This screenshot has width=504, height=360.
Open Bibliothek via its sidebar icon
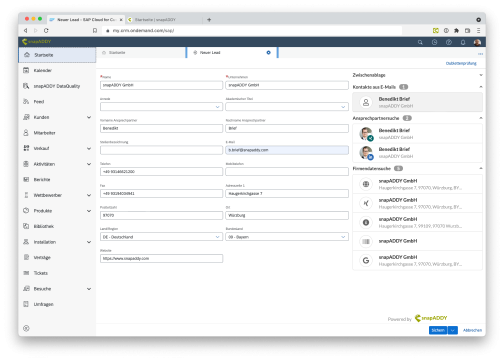[x=26, y=226]
